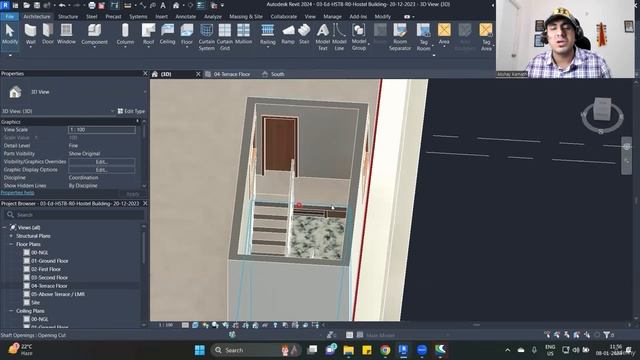640x360 pixels.
Task: Open the Manage ribbon tab
Action: [x=332, y=17]
